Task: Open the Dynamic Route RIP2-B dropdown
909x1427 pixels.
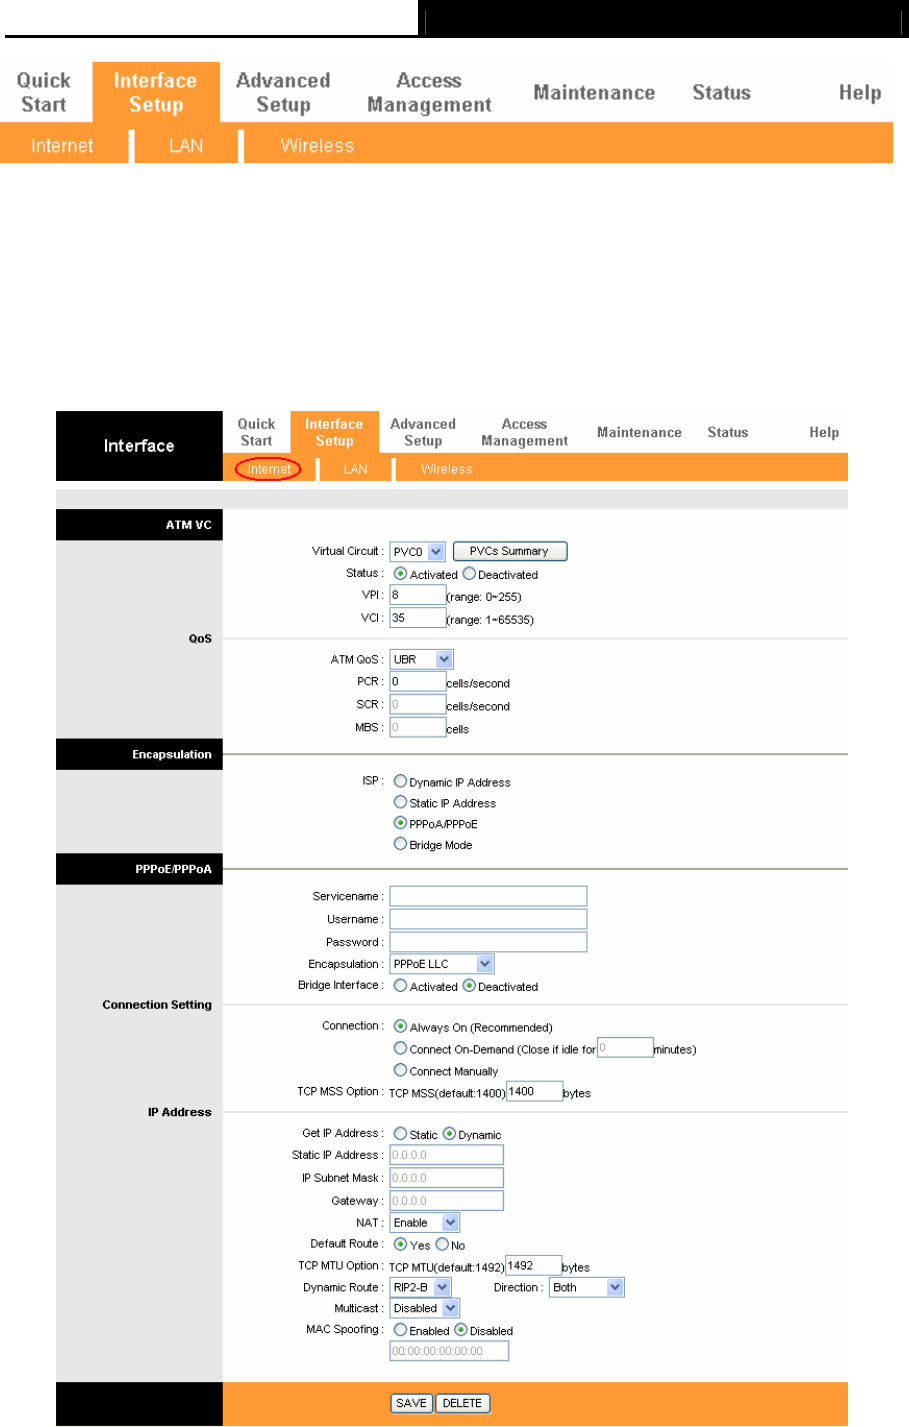Action: (x=421, y=1288)
